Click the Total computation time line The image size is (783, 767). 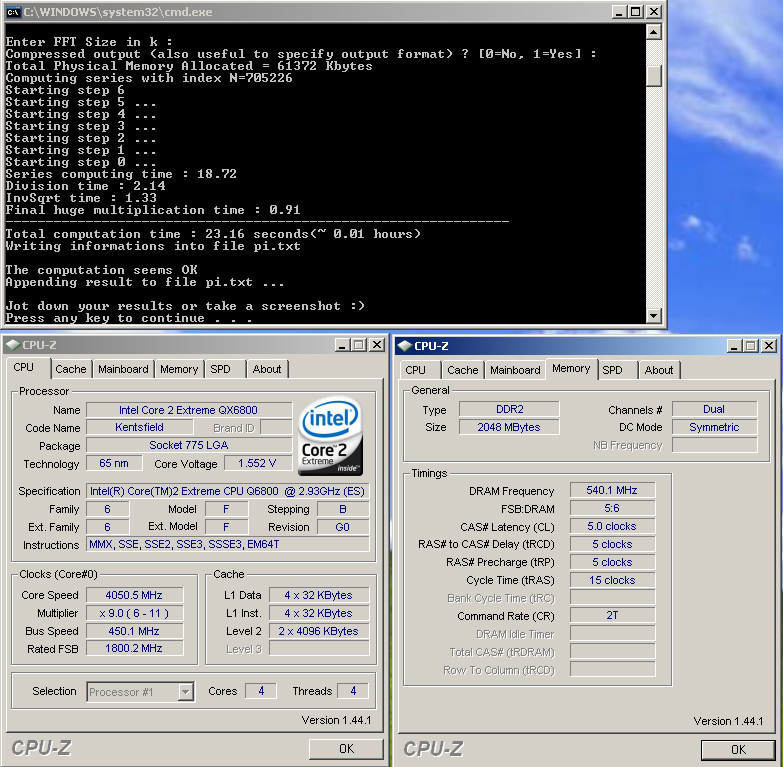point(213,234)
